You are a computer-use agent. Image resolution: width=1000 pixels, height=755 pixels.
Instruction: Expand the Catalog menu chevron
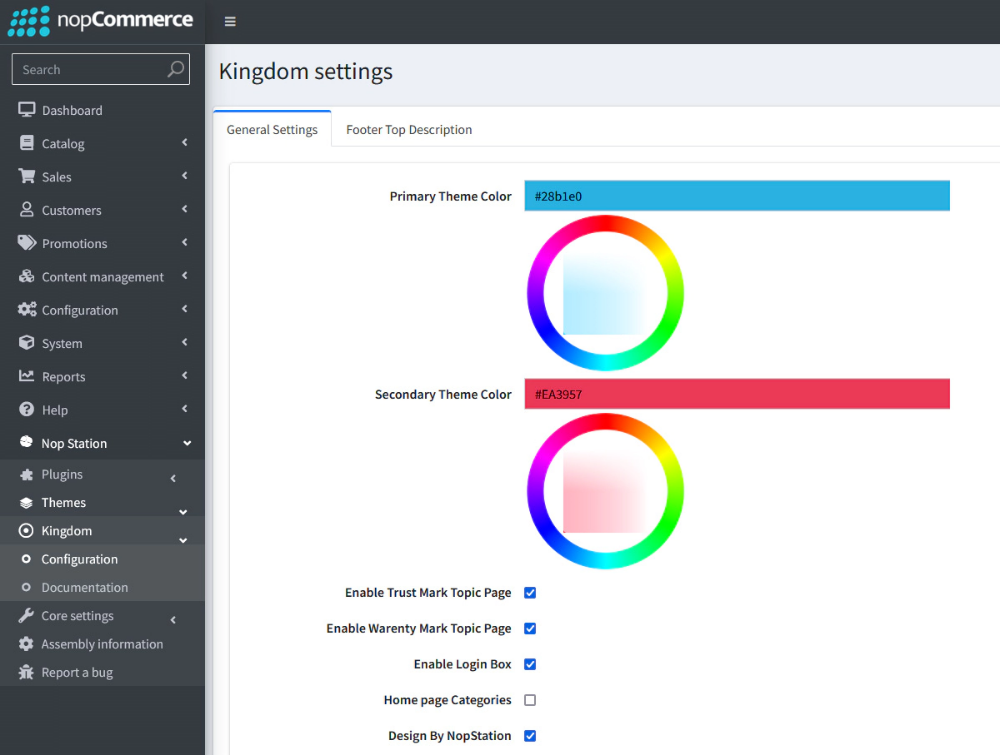point(184,143)
